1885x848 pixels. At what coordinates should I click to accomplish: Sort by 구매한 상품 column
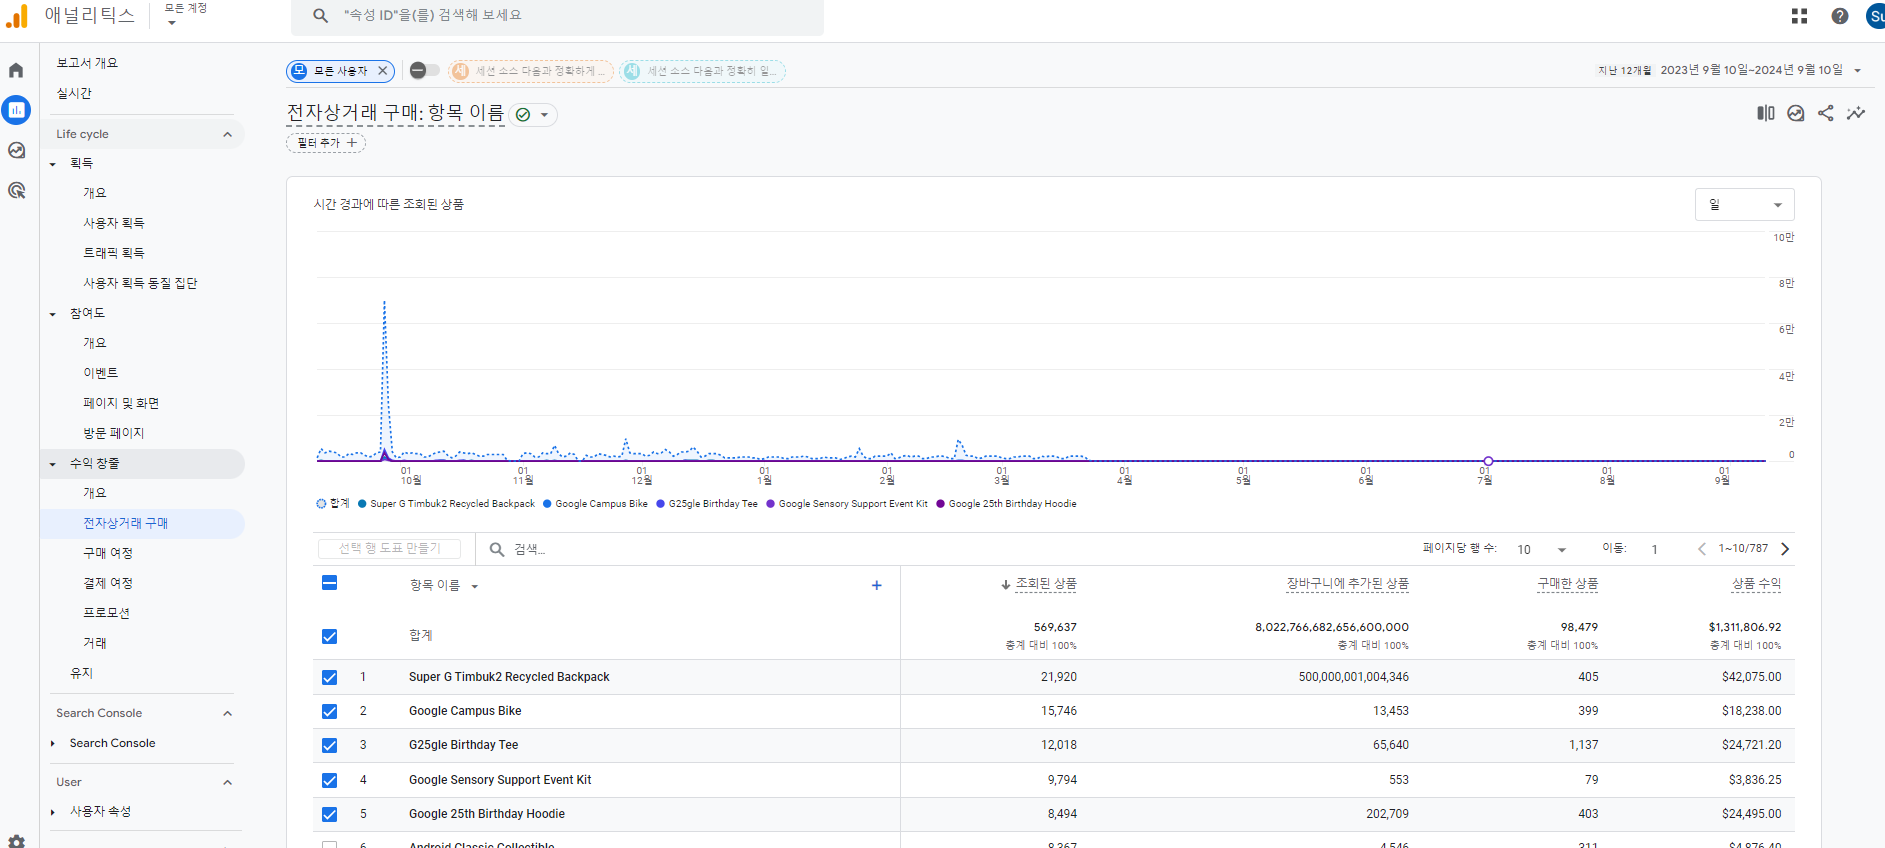[1567, 584]
